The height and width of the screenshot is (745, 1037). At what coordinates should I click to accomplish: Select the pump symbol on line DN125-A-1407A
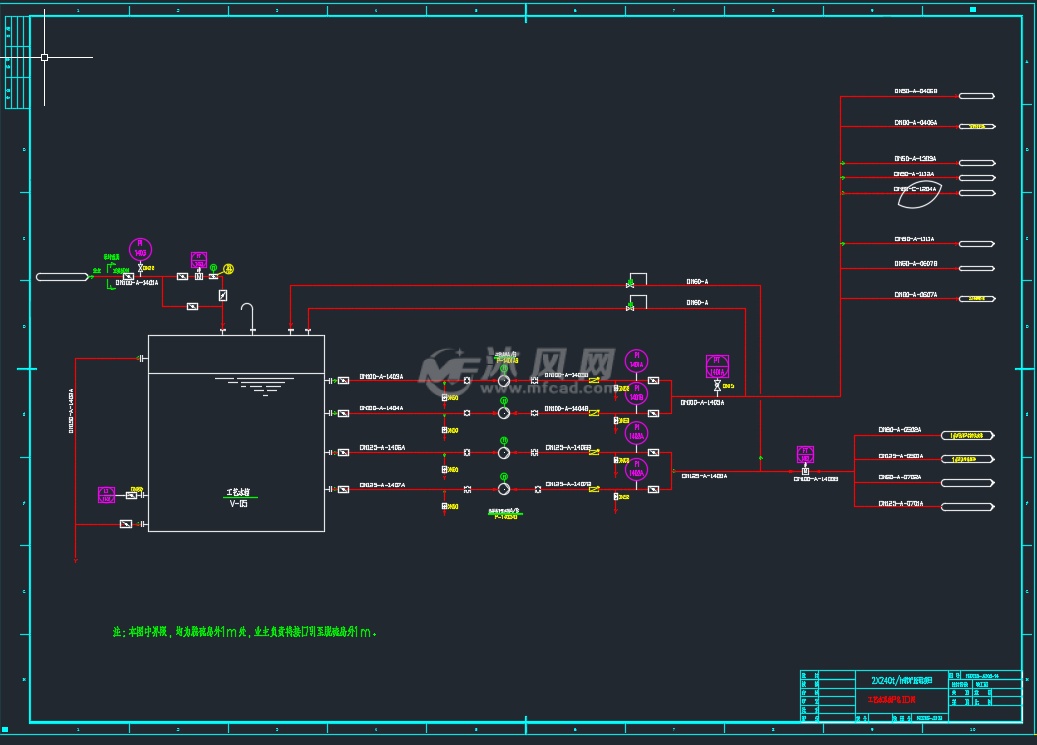(504, 489)
